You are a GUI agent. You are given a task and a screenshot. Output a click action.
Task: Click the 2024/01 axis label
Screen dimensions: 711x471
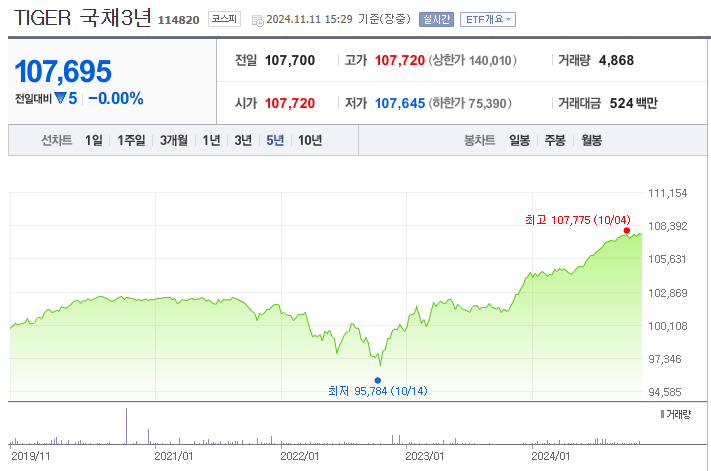[551, 456]
